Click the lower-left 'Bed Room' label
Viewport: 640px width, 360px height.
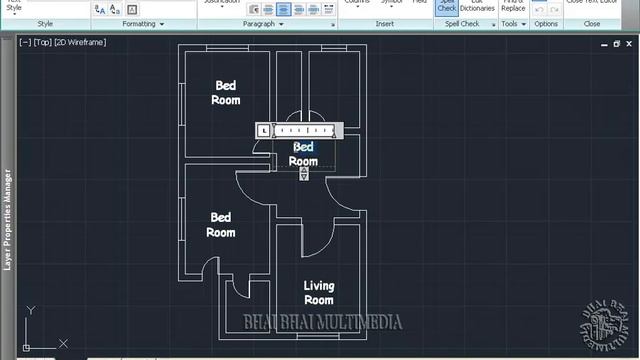pos(221,225)
